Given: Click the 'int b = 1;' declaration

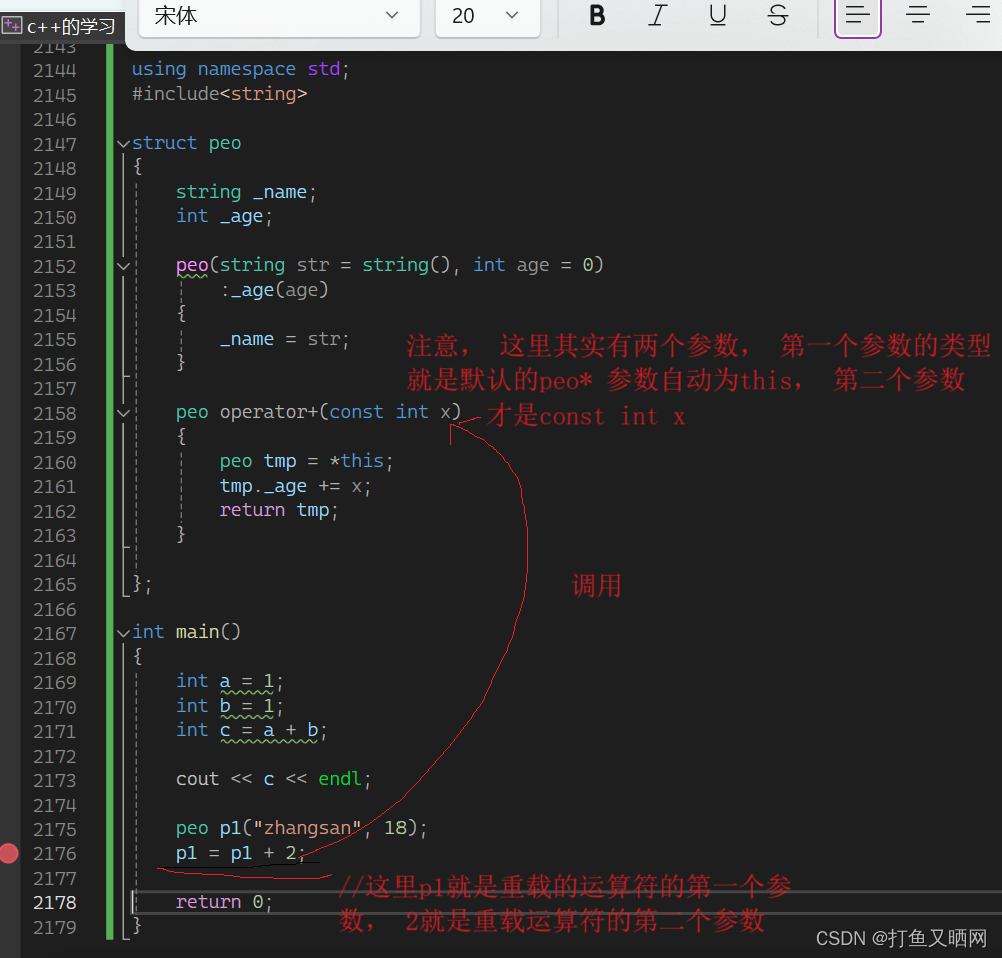Looking at the screenshot, I should pos(229,706).
